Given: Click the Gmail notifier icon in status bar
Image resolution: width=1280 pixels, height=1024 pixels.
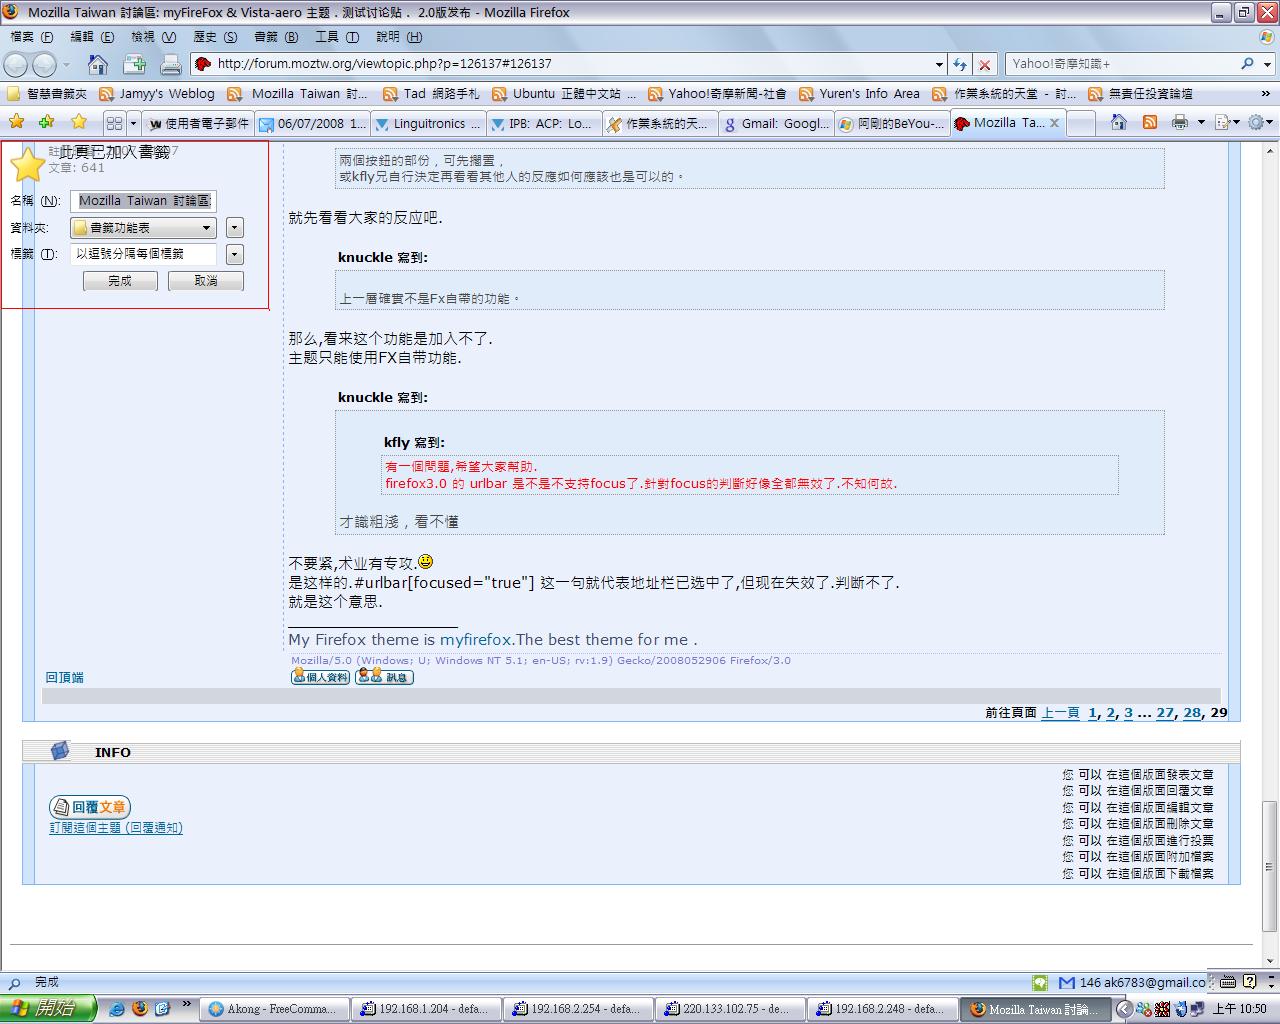Looking at the screenshot, I should point(1067,983).
